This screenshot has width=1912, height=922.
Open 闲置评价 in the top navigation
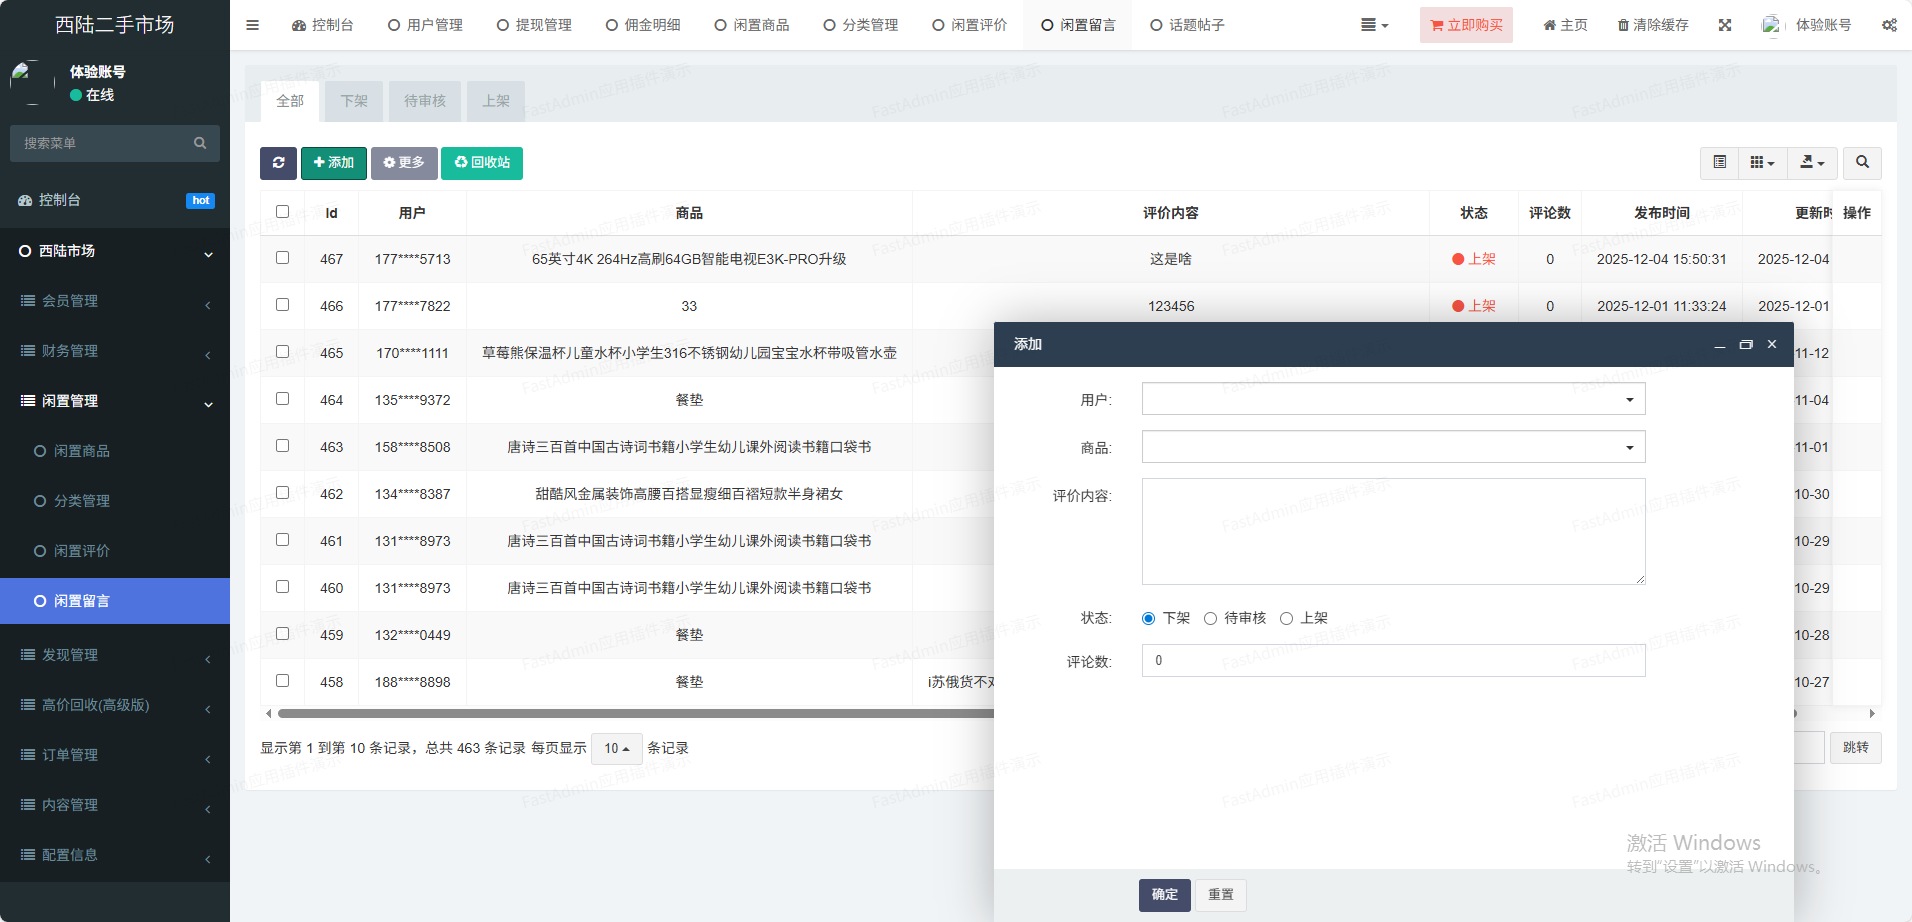(969, 25)
